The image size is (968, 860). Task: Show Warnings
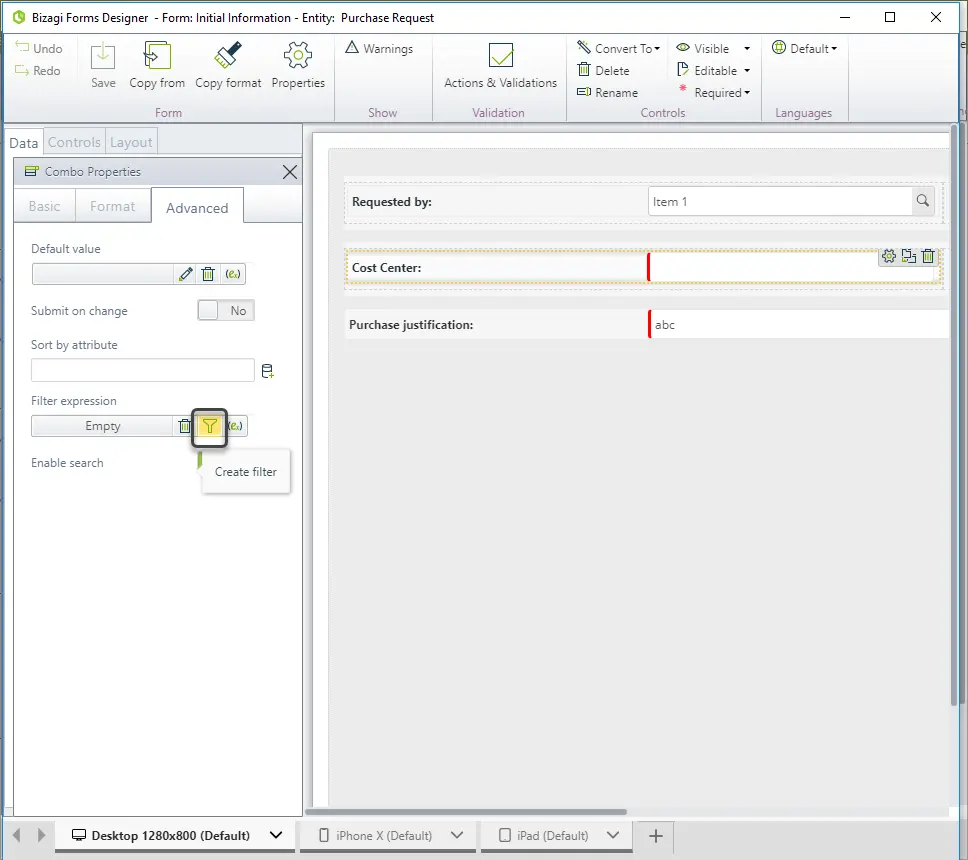tap(378, 48)
